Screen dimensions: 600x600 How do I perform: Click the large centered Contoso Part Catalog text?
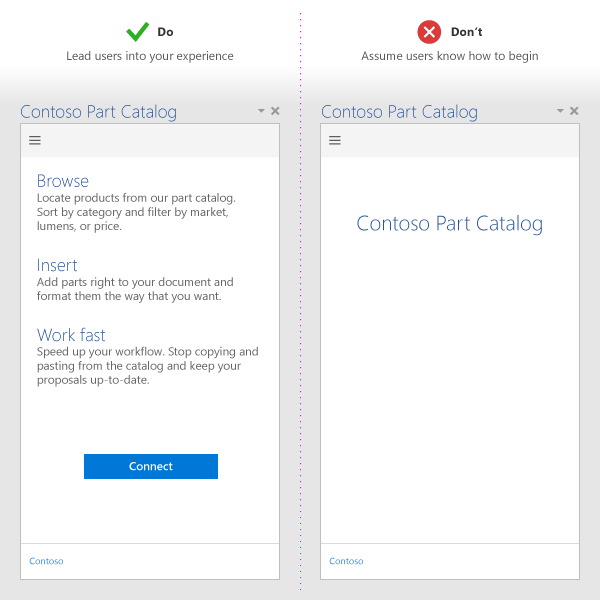[x=449, y=223]
